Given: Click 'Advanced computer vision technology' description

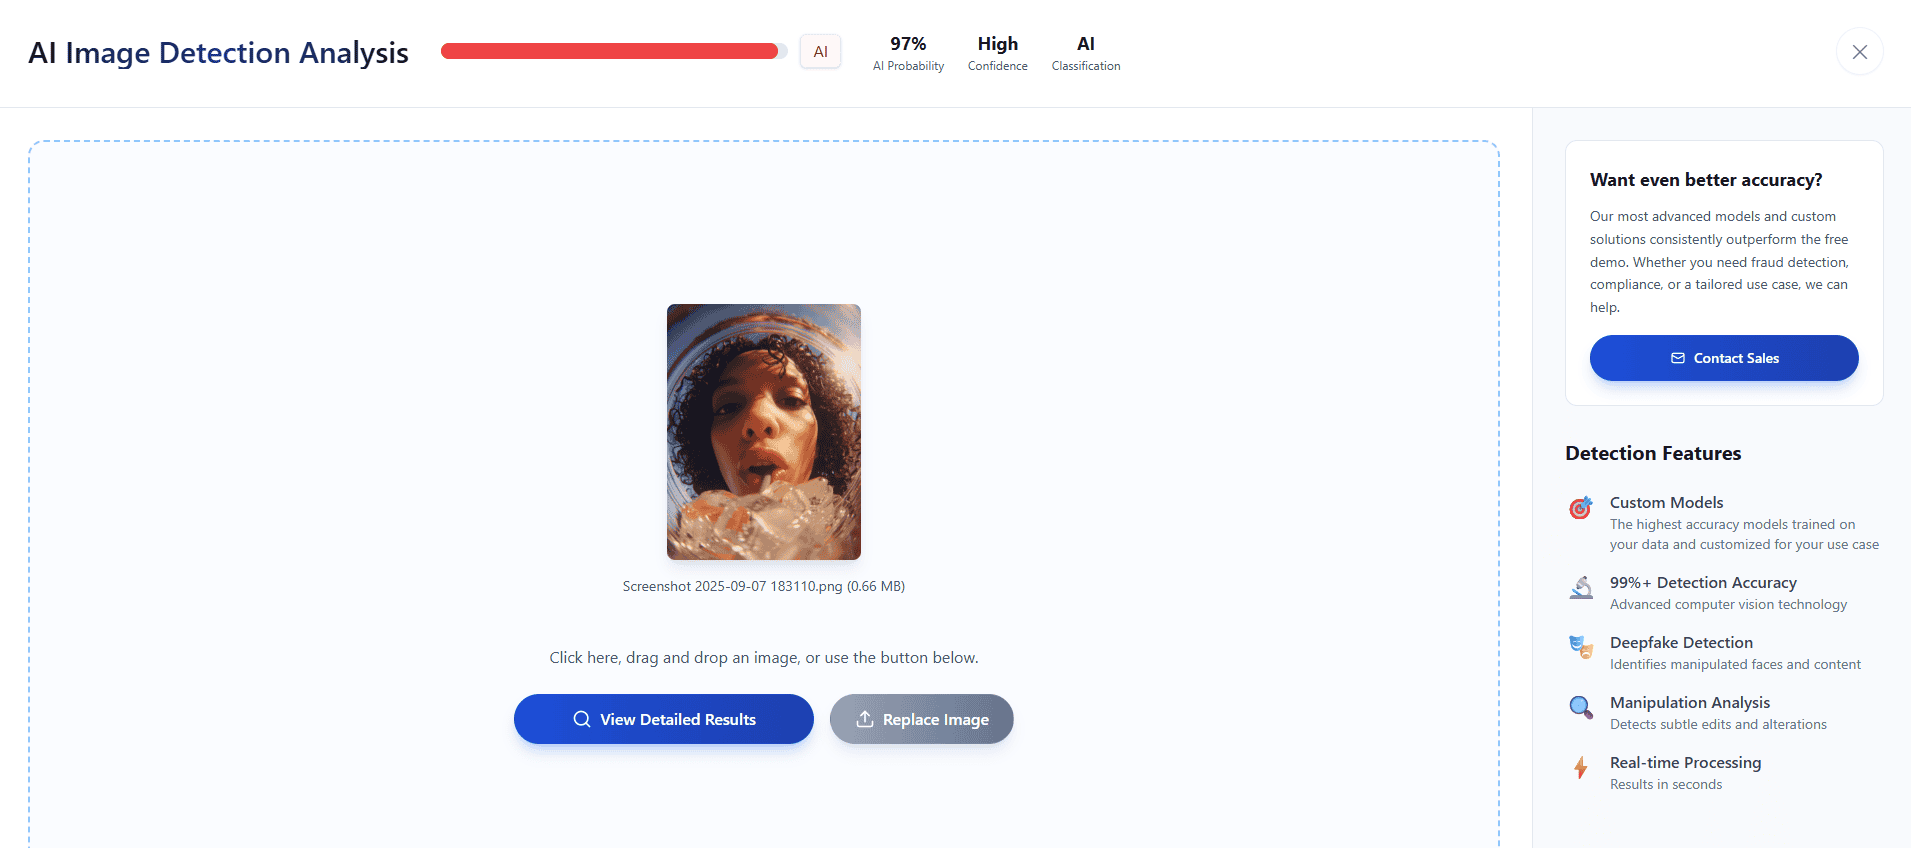Looking at the screenshot, I should click(x=1728, y=604).
